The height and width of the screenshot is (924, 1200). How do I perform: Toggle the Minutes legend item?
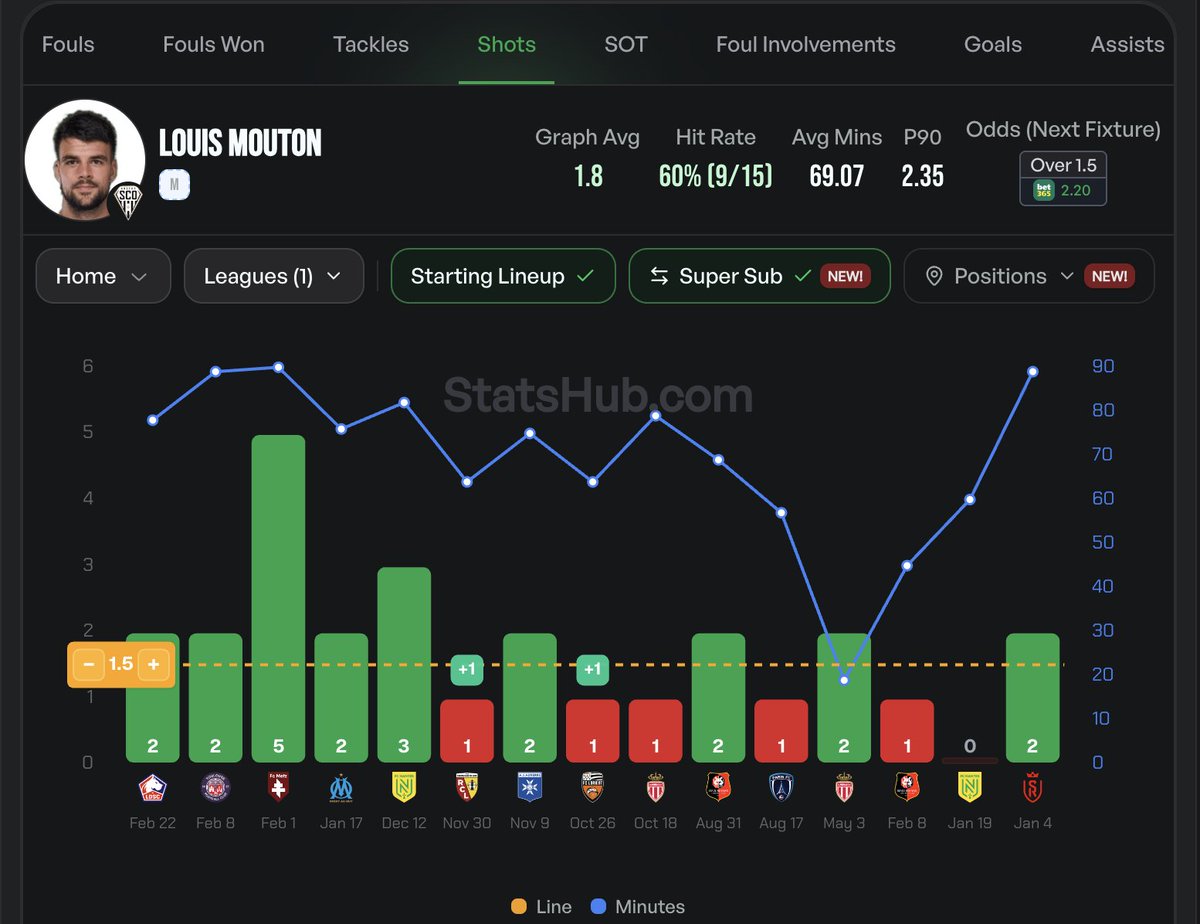tap(637, 907)
